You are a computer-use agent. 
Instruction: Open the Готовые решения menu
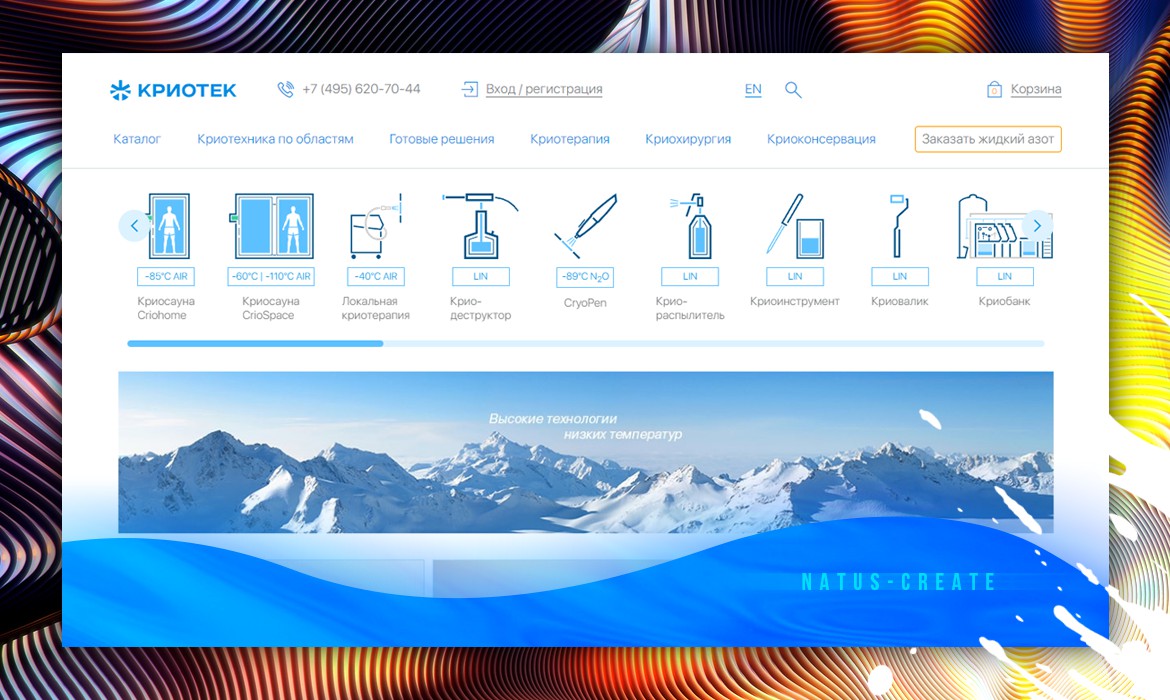[442, 139]
